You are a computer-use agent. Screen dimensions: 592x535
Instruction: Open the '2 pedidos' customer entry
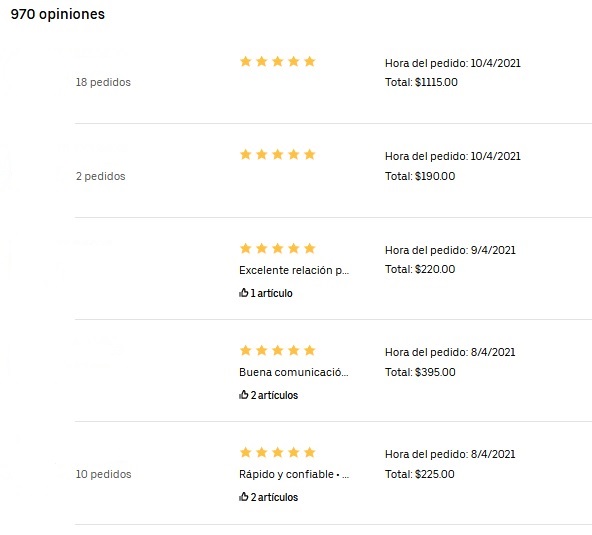point(100,176)
